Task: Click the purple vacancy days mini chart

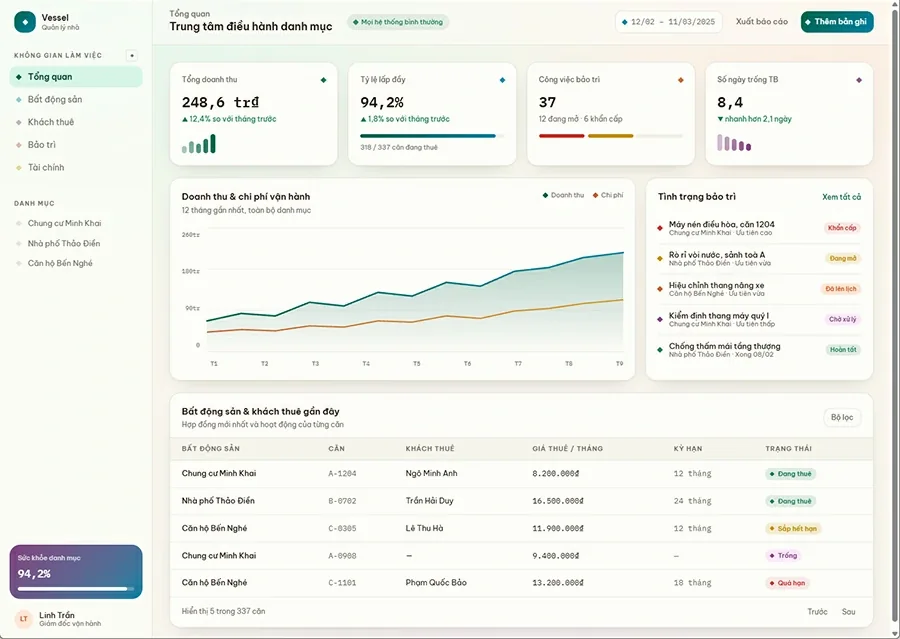Action: pyautogui.click(x=734, y=142)
